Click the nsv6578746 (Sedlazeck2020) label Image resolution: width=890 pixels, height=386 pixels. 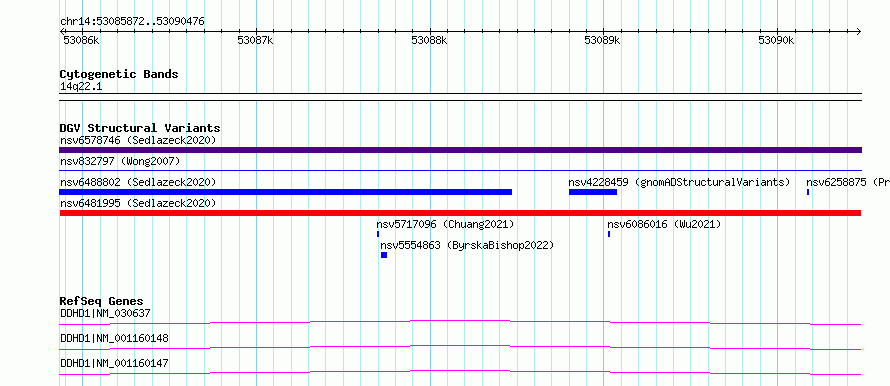pos(138,140)
